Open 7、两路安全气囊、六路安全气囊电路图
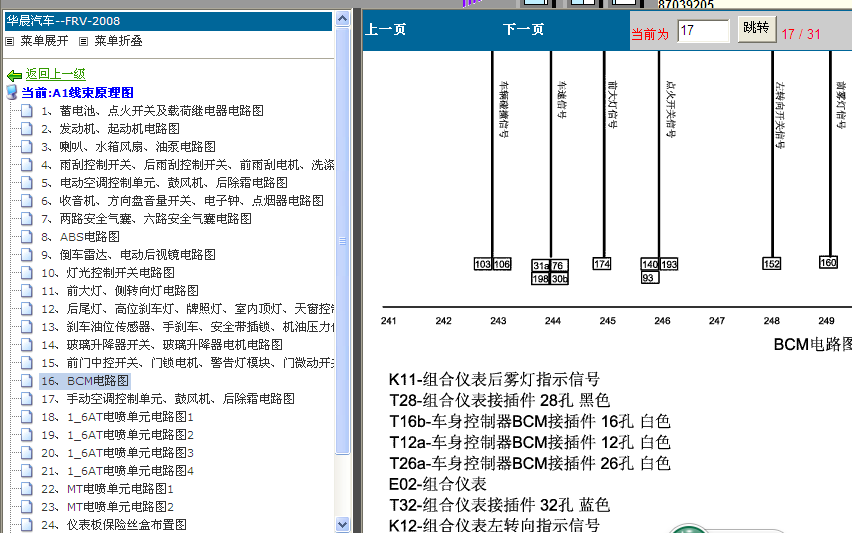The image size is (852, 533). pos(146,218)
